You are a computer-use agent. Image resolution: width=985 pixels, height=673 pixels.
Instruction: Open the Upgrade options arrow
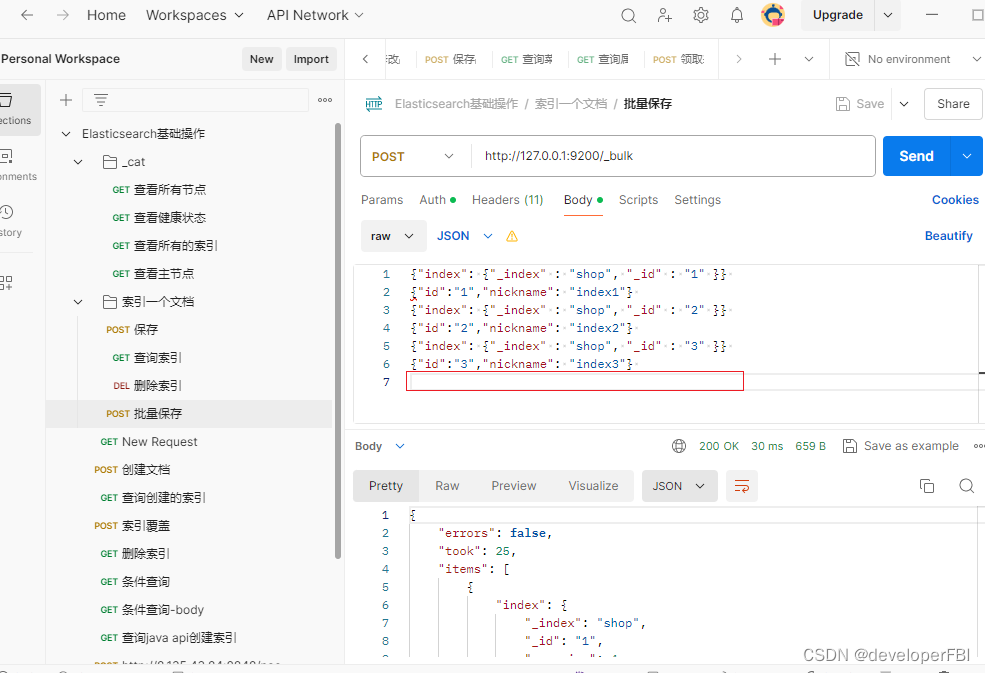pyautogui.click(x=888, y=15)
